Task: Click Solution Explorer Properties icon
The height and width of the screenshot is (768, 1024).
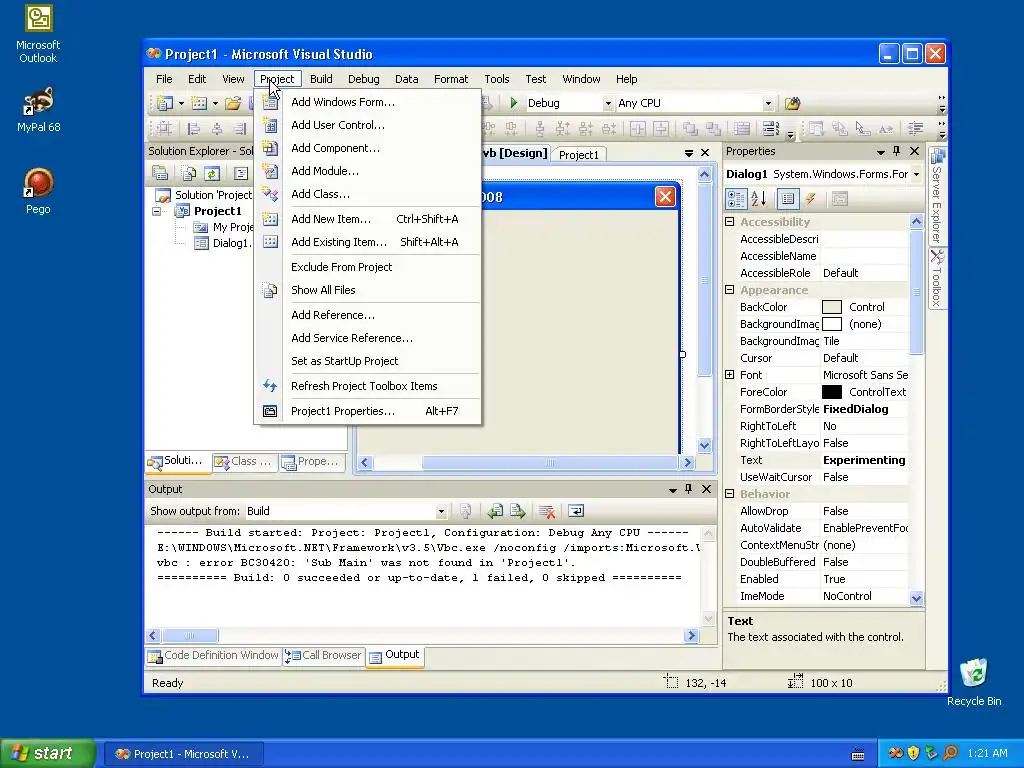Action: coord(160,174)
